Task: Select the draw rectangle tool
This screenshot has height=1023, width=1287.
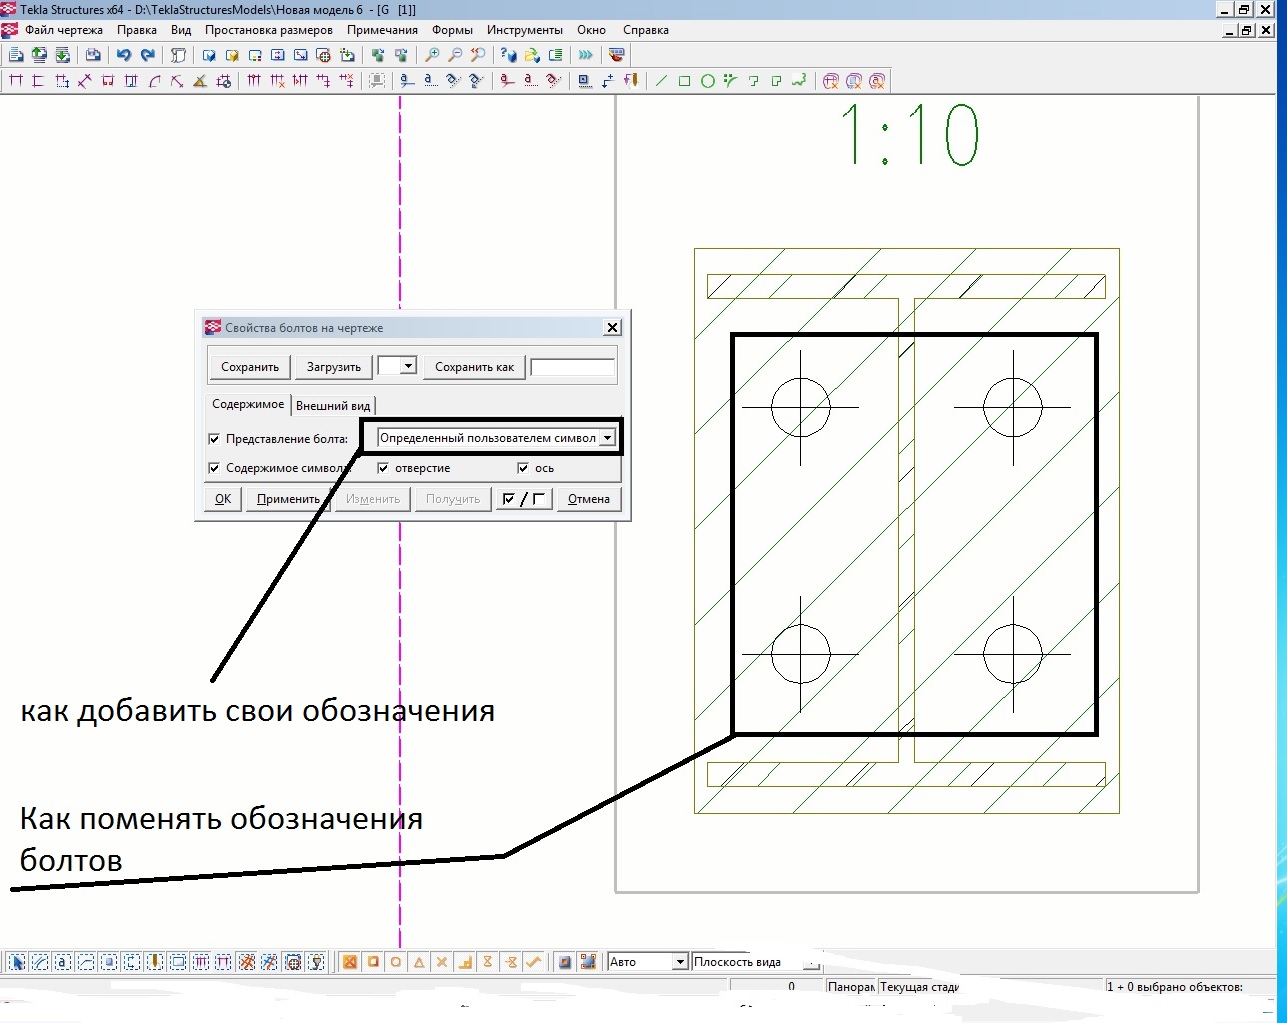Action: pos(685,81)
